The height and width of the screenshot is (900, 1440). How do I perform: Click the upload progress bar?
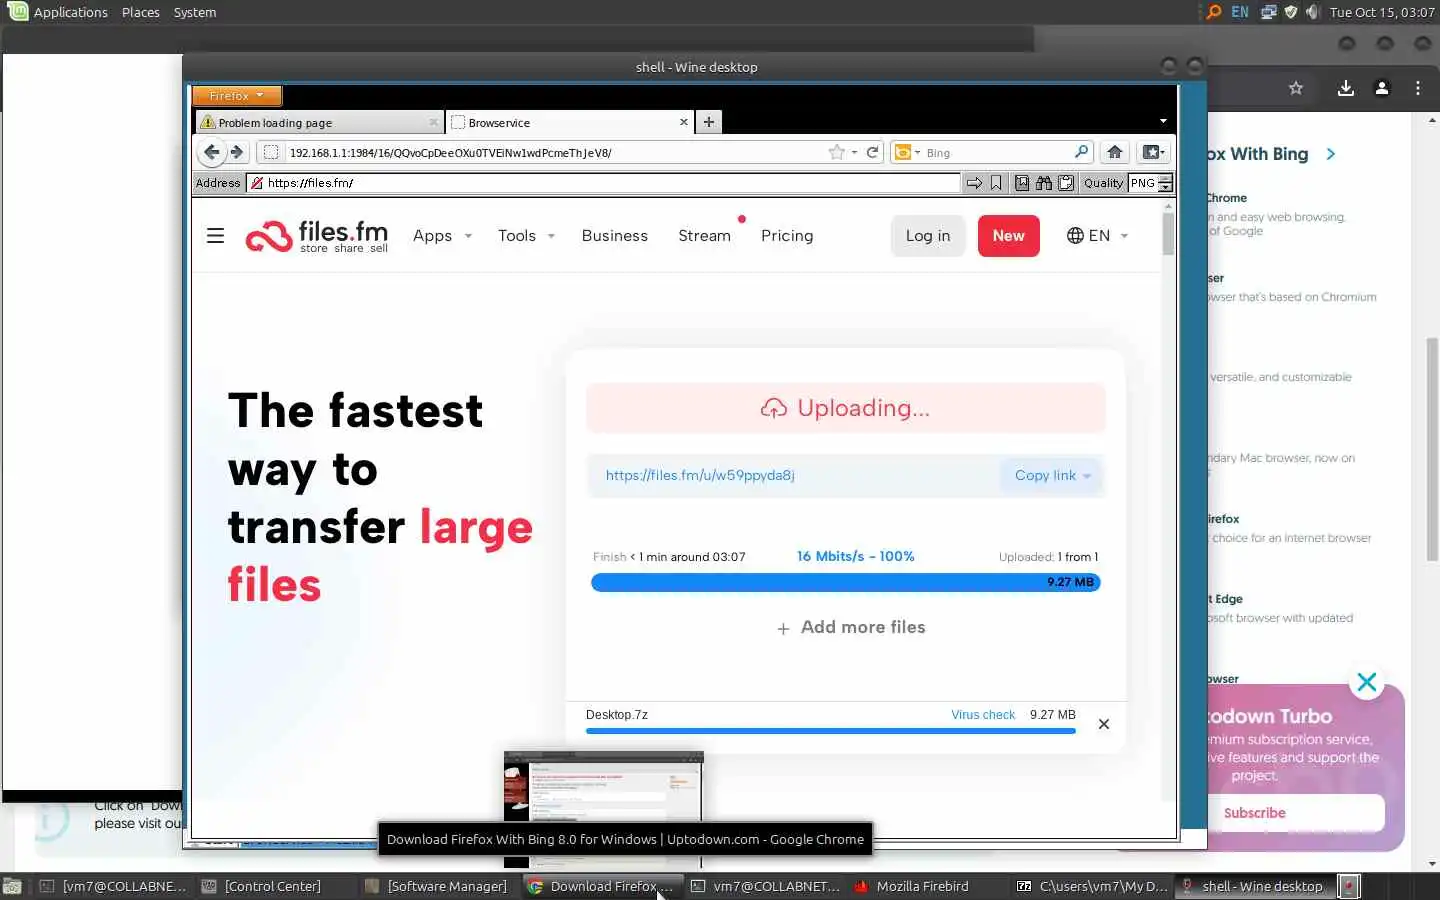click(x=846, y=582)
